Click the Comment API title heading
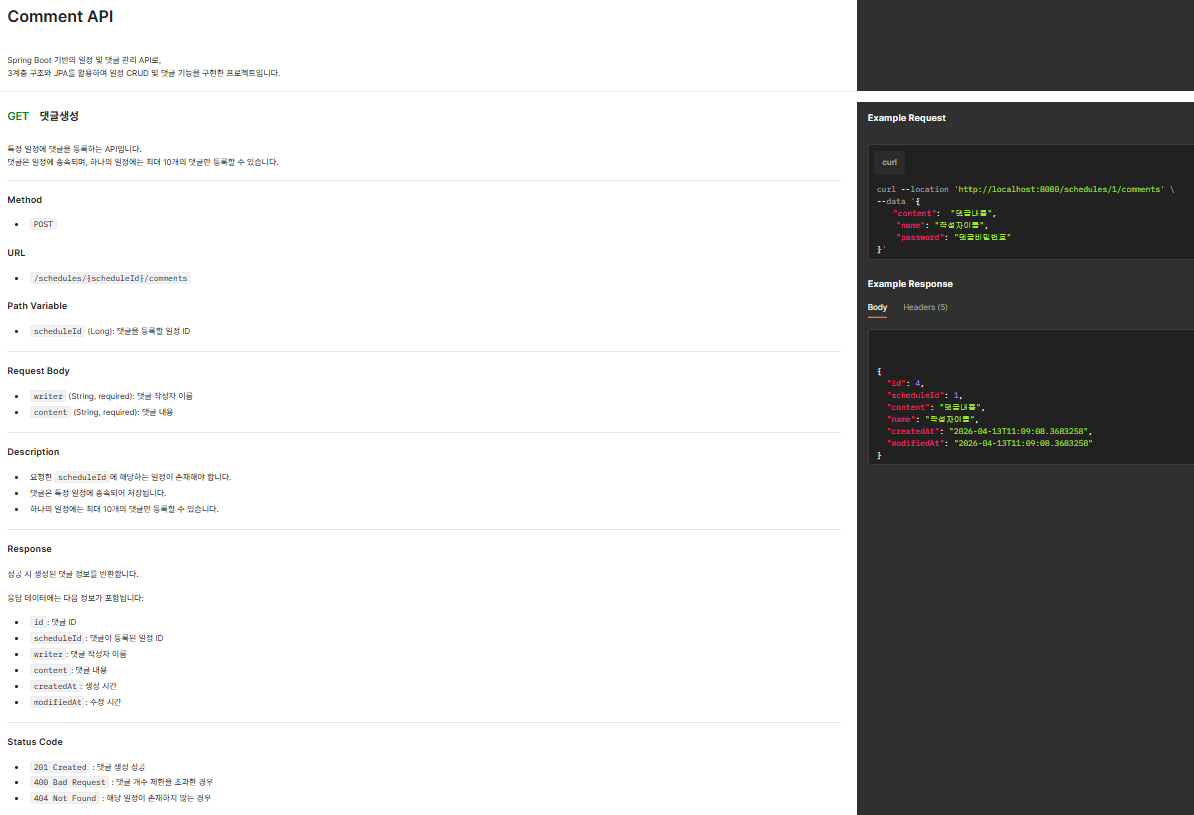Image resolution: width=1194 pixels, height=815 pixels. click(60, 17)
